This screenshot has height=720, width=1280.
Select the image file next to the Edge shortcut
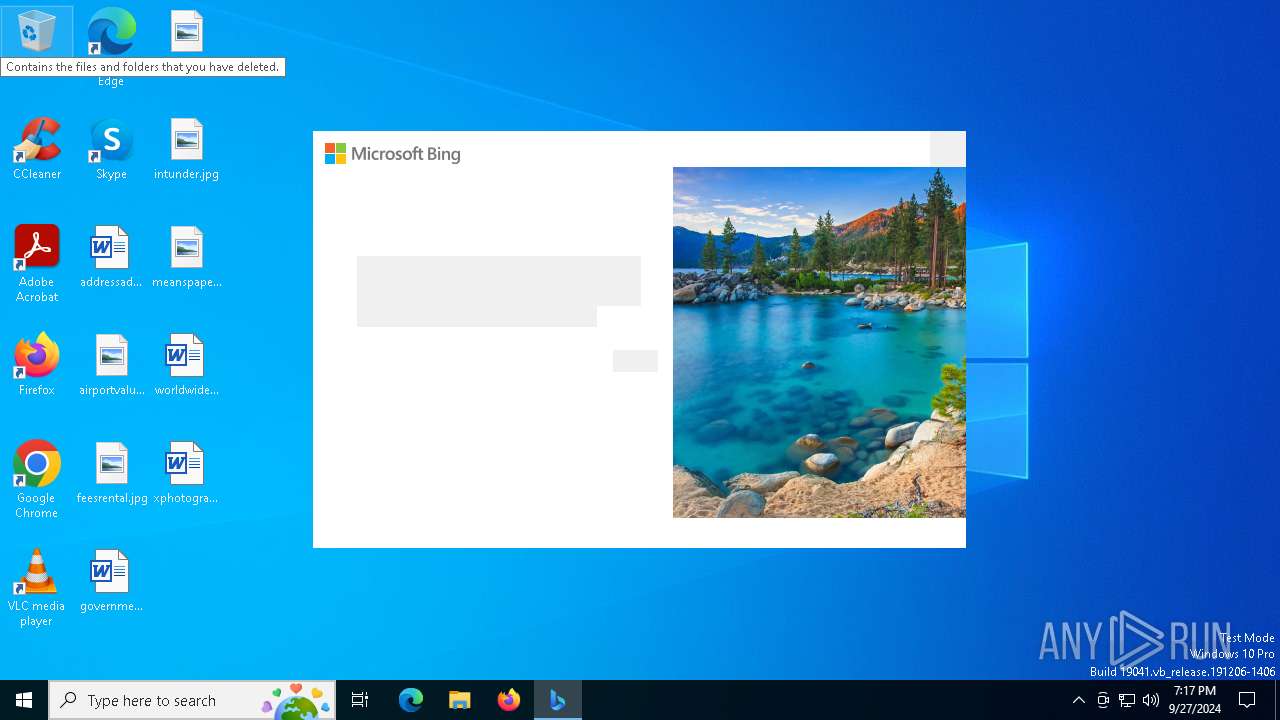tap(186, 32)
